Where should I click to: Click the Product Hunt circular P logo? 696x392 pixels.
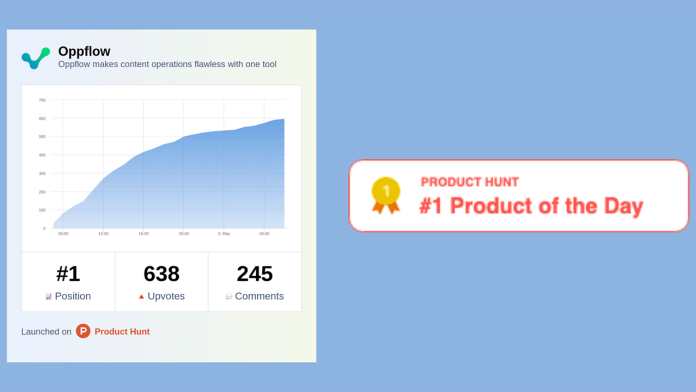83,331
